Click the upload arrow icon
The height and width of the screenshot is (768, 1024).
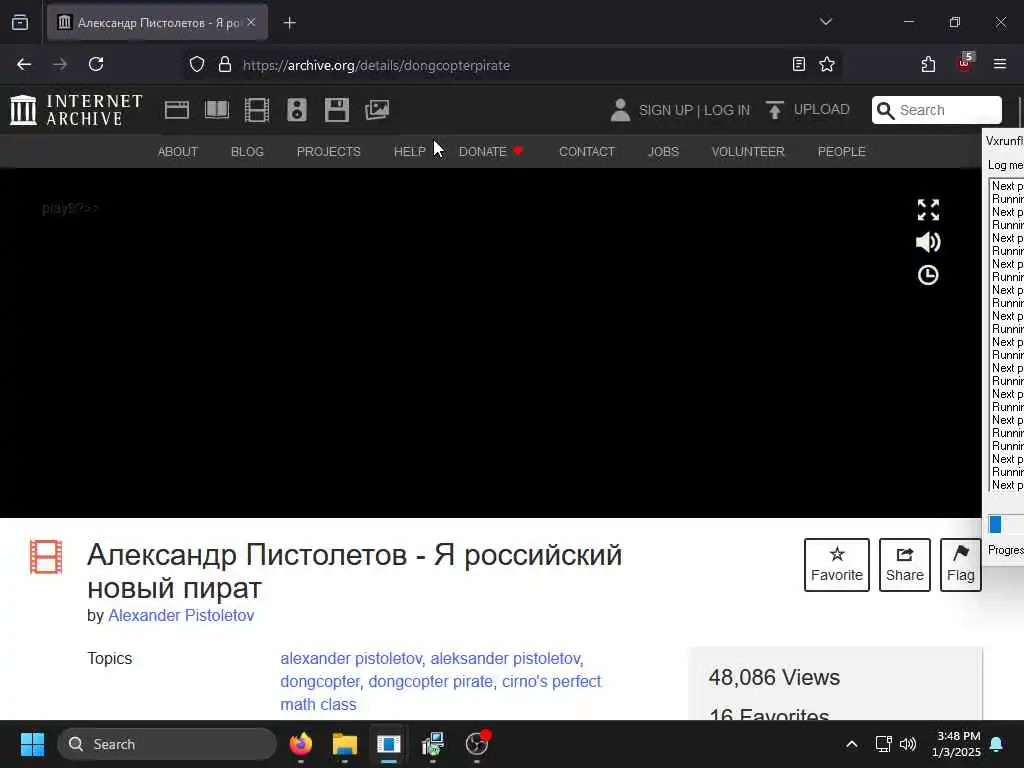click(775, 110)
